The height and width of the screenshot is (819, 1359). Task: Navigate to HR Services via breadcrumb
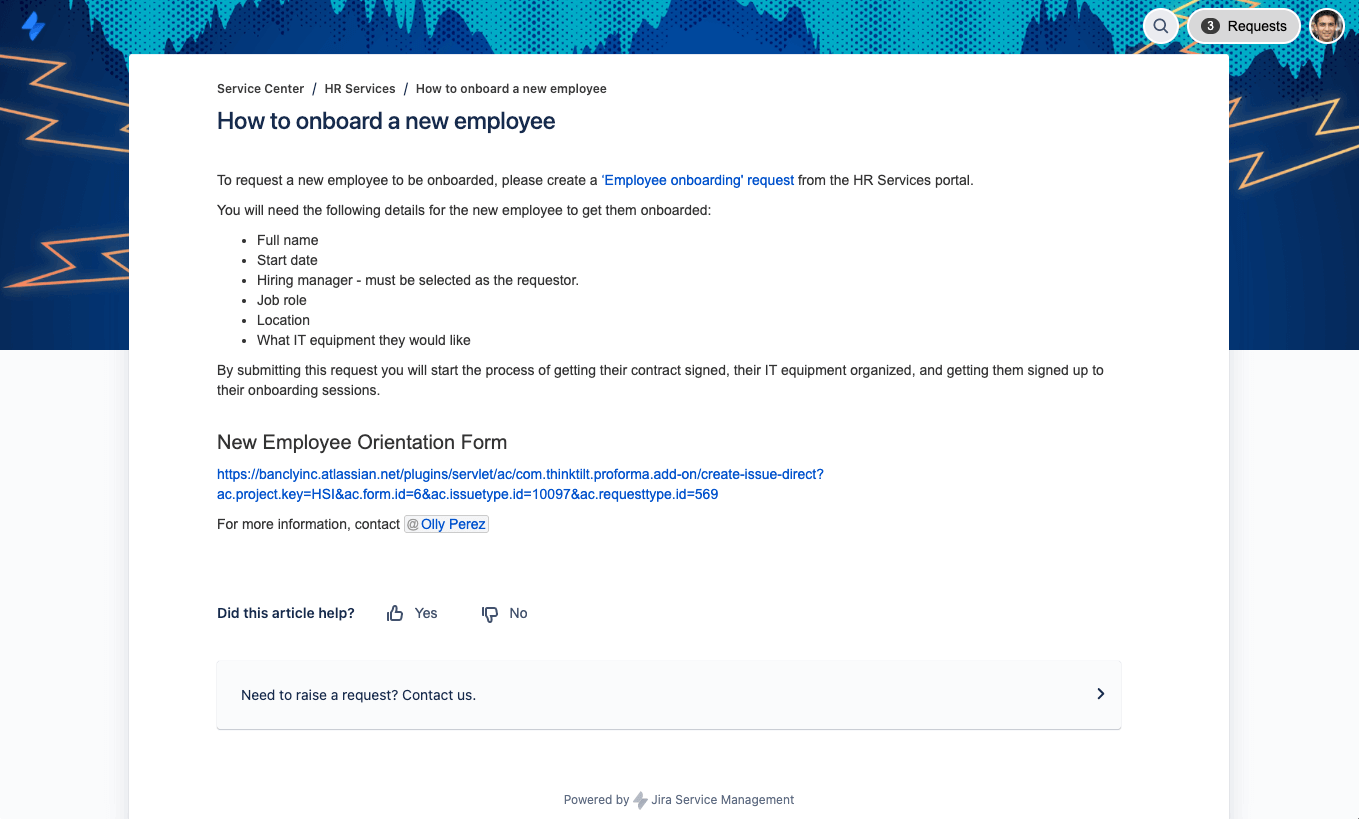(360, 88)
